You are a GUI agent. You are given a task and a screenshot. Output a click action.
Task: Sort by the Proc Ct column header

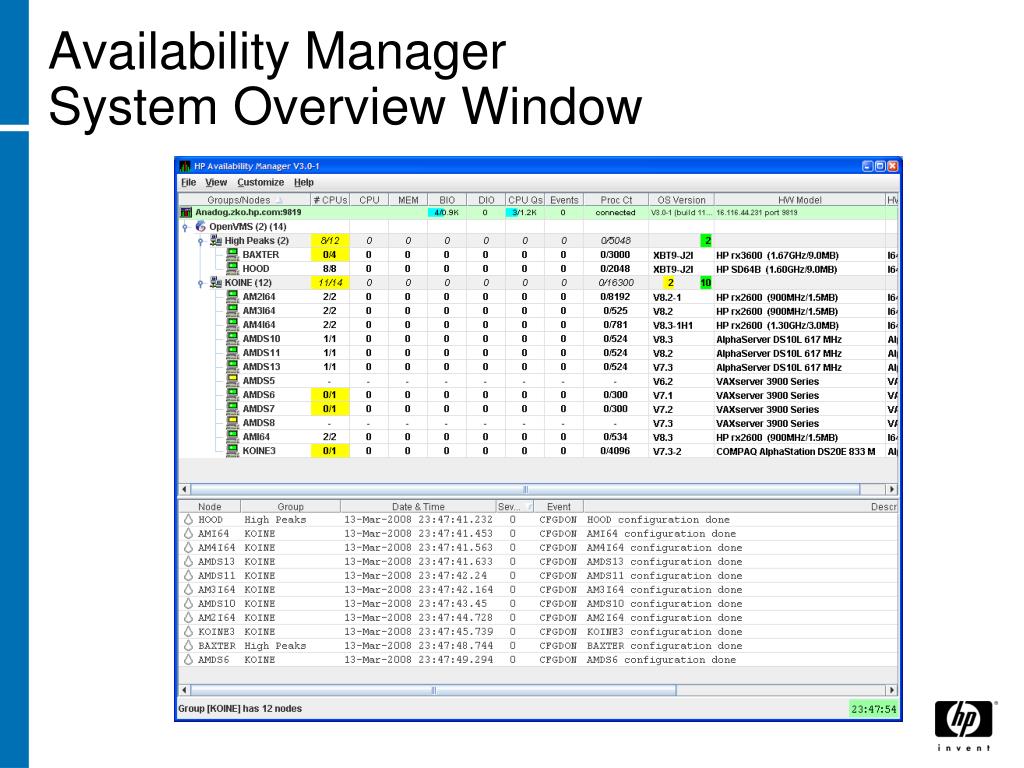(x=616, y=200)
